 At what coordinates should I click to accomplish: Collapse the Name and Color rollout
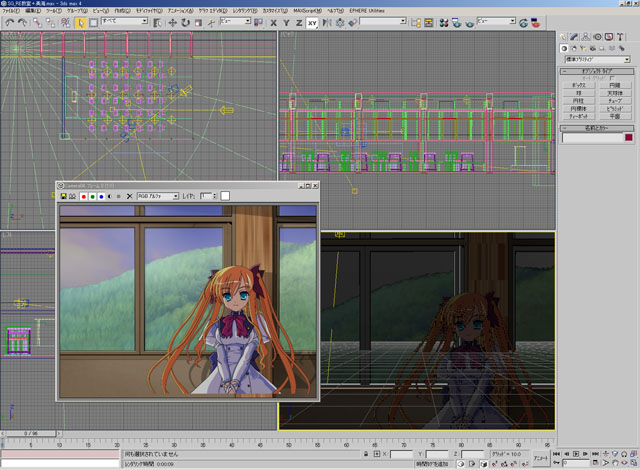(x=597, y=128)
